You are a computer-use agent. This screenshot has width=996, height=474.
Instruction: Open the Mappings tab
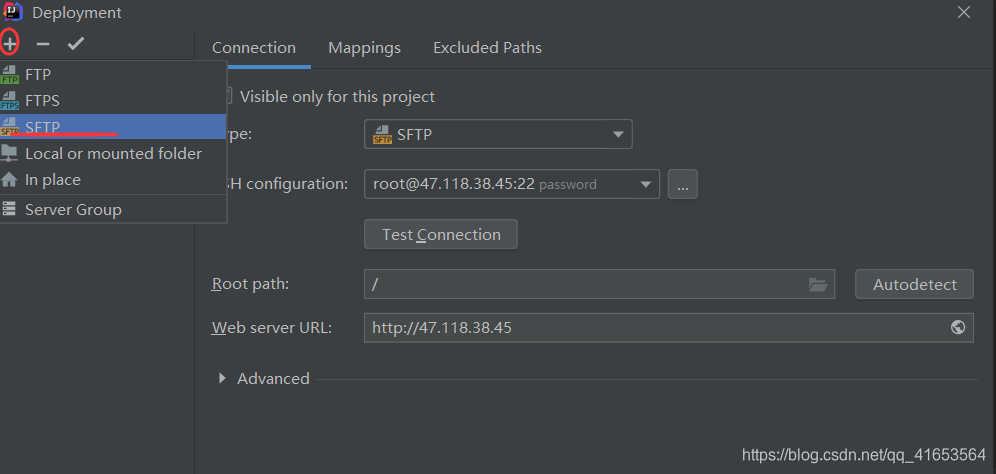[364, 48]
